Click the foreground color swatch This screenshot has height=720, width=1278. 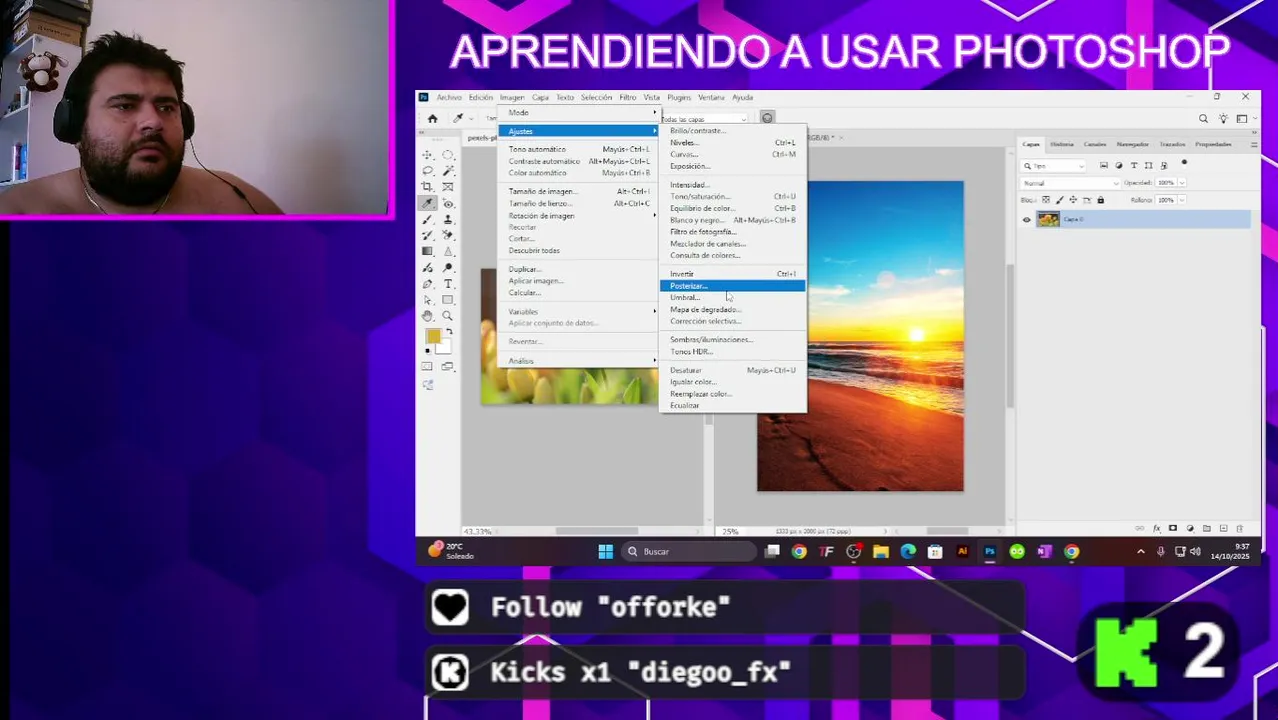pos(433,338)
